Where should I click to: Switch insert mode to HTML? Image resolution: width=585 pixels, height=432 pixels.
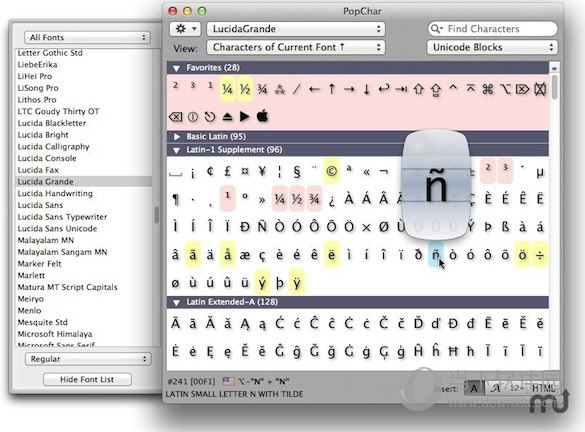coord(543,388)
